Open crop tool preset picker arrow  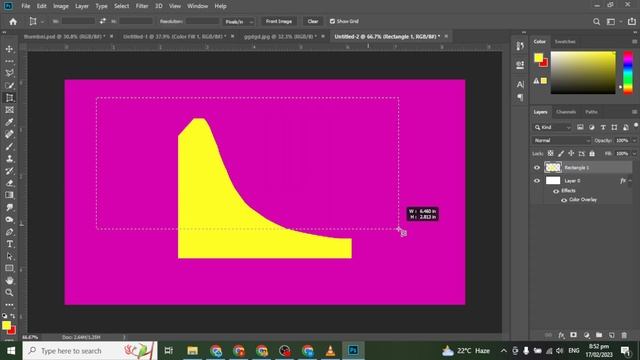pos(42,22)
